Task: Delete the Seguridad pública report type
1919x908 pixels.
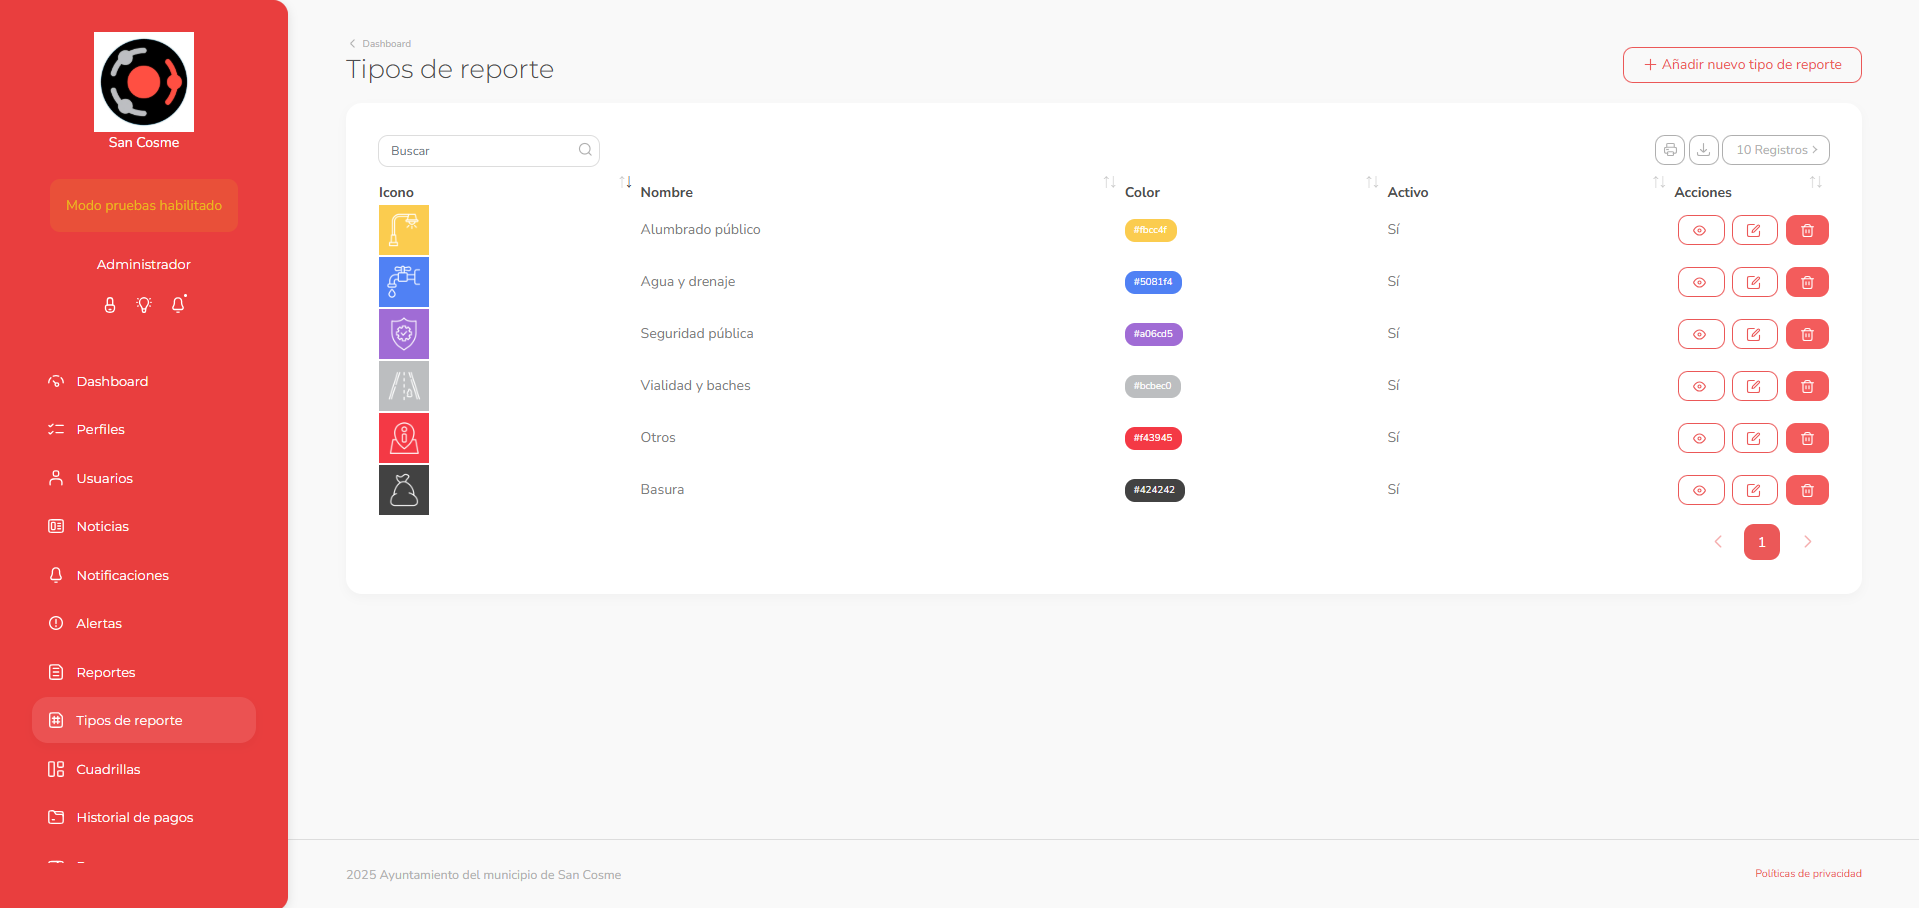Action: [1807, 334]
